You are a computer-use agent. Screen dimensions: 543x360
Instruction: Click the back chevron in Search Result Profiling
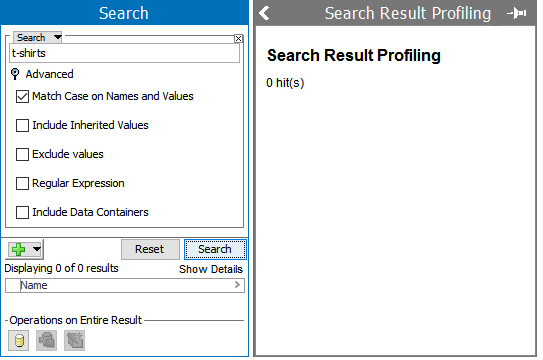point(265,13)
